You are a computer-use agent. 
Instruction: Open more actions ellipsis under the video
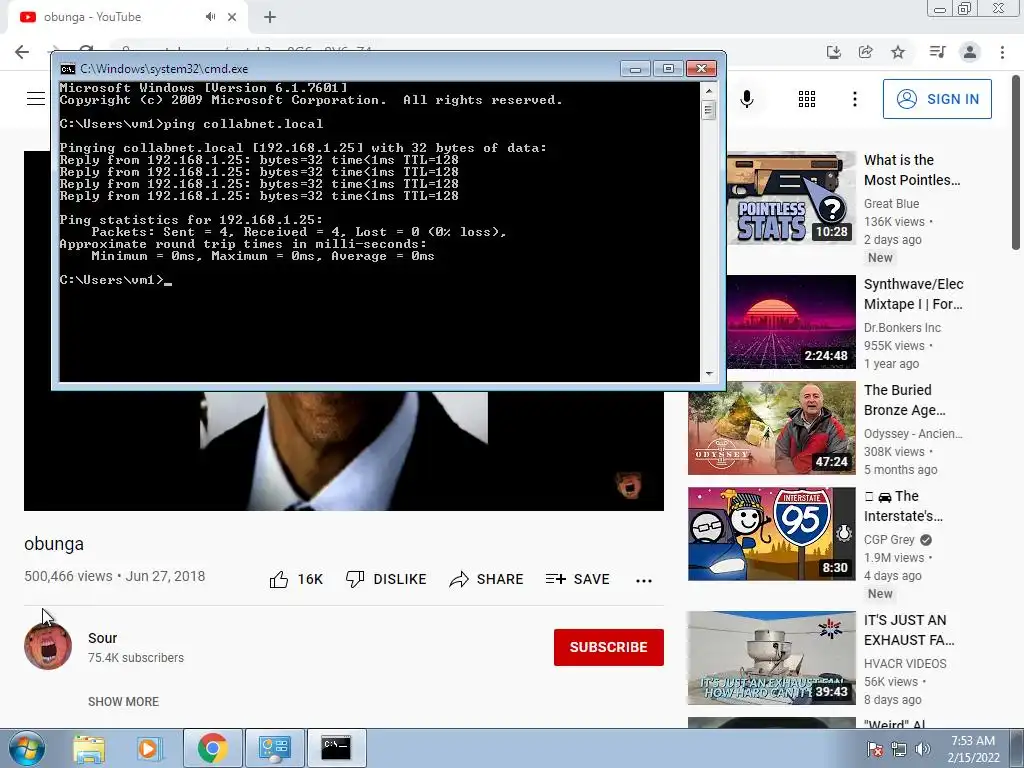pos(644,581)
